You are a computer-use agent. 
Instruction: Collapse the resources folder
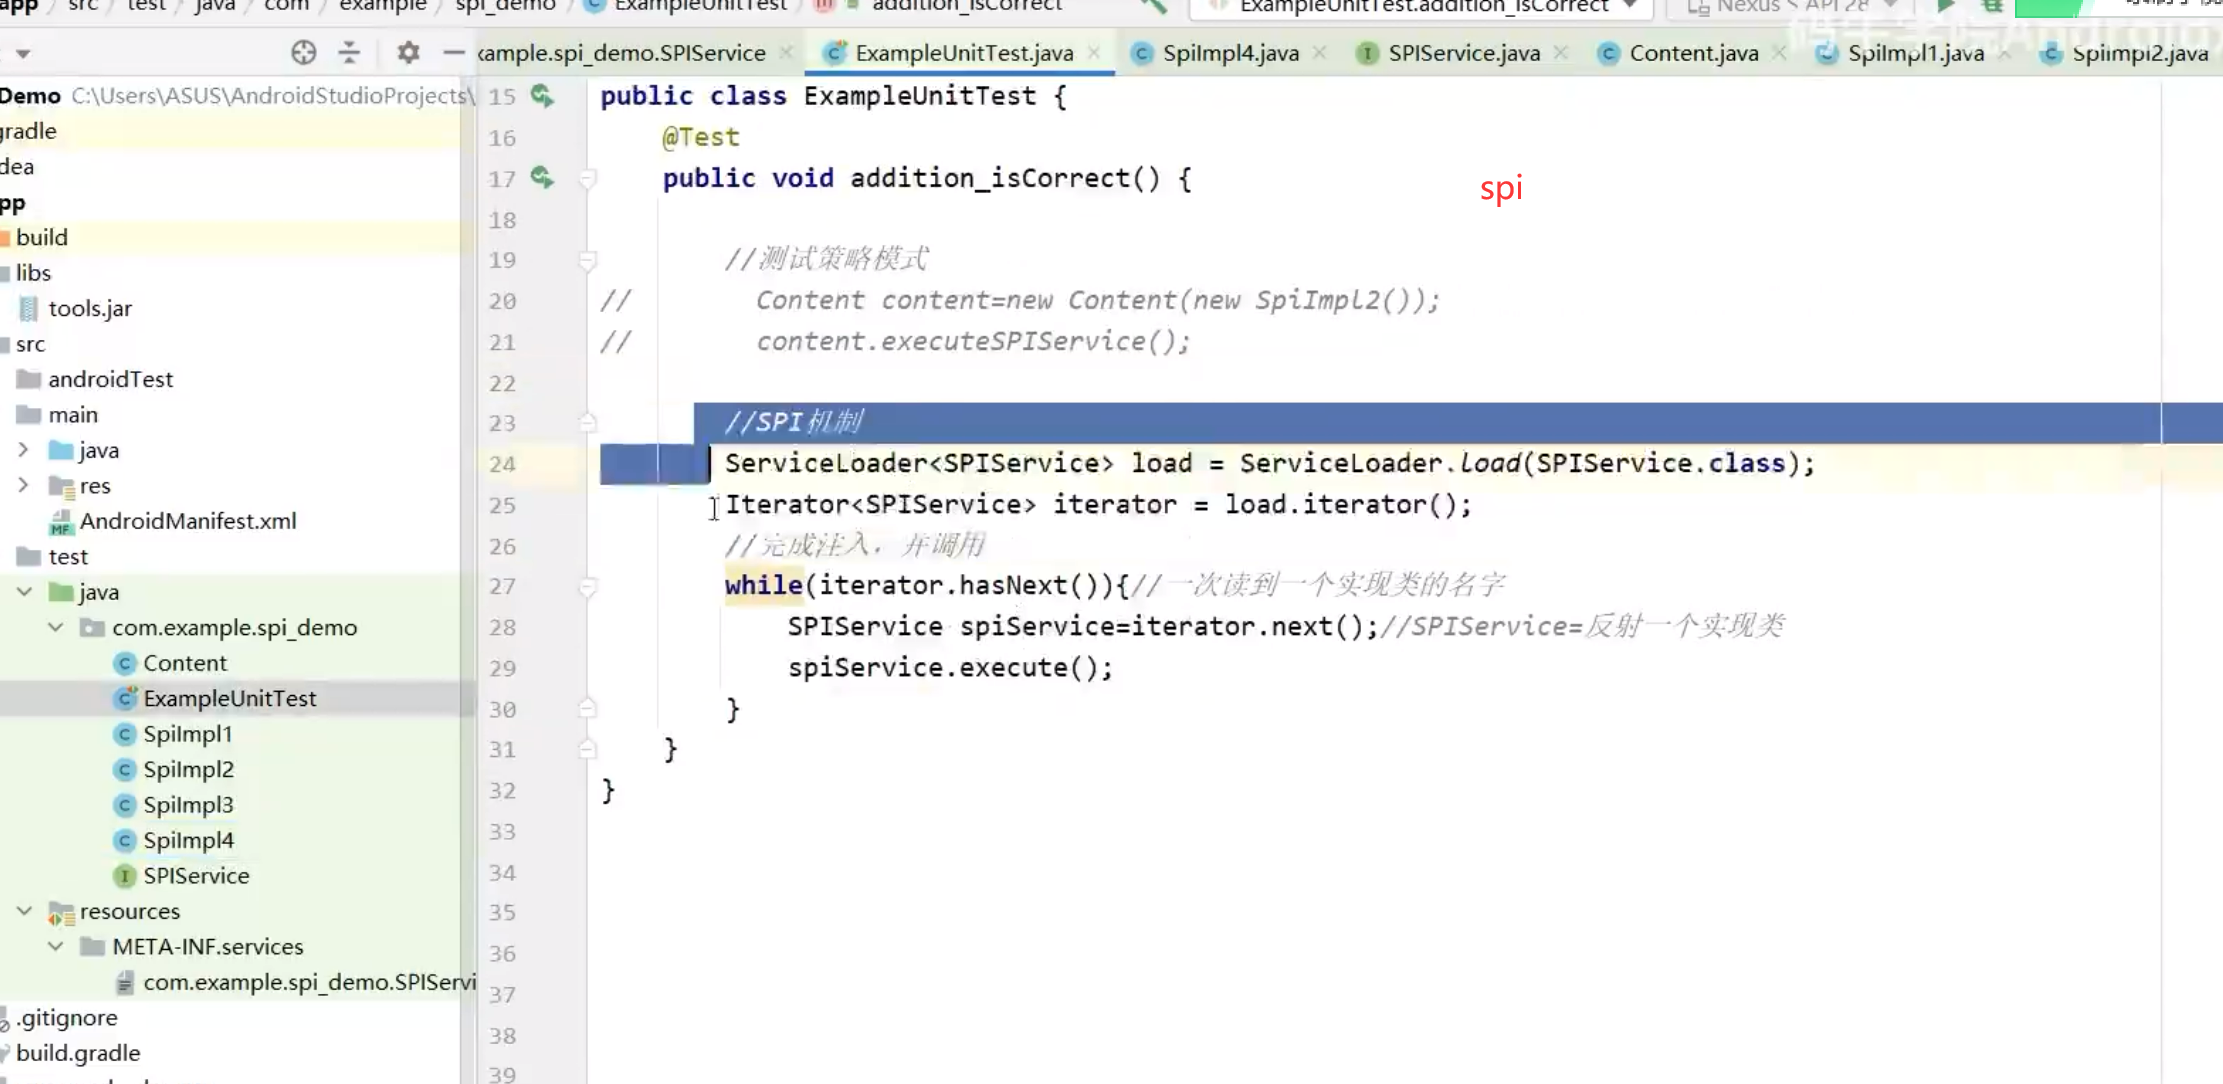(24, 911)
